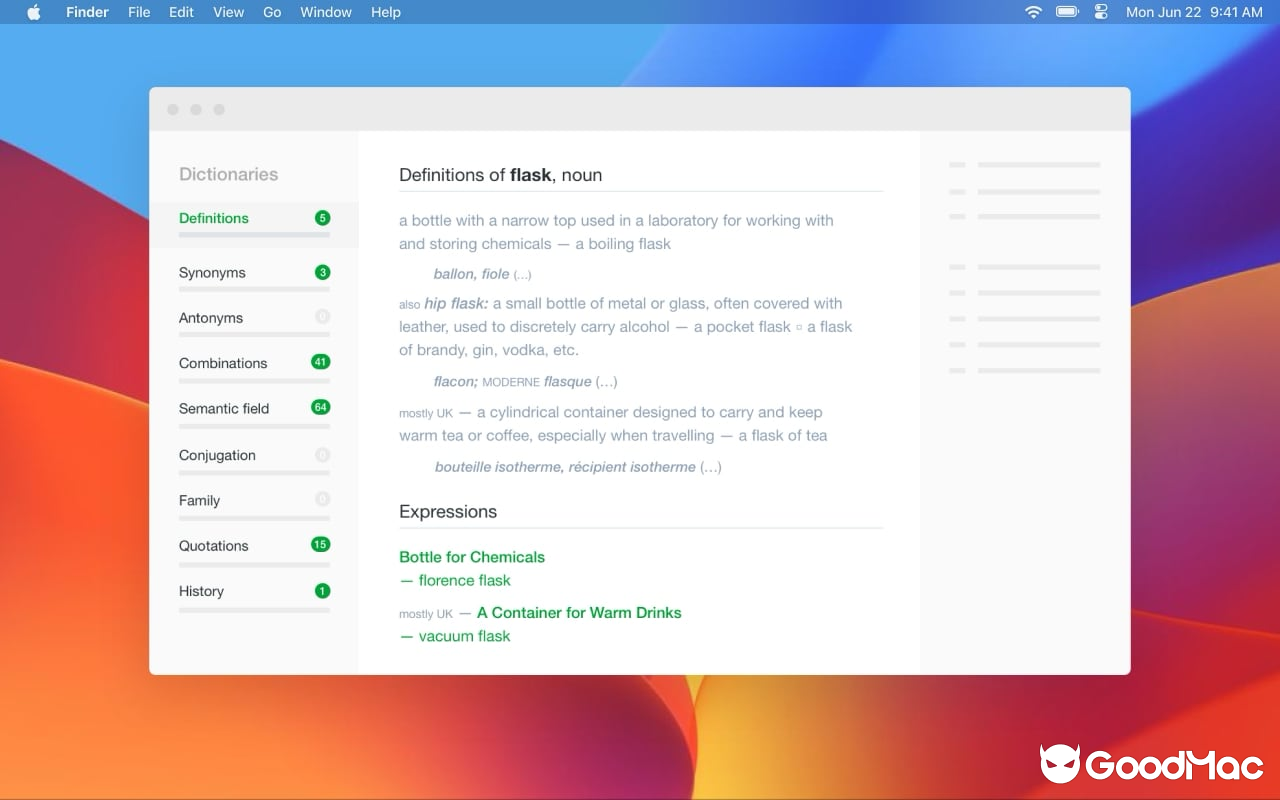Open the "vacuum flask" expression
Screen dimensions: 1280x800
tap(465, 636)
